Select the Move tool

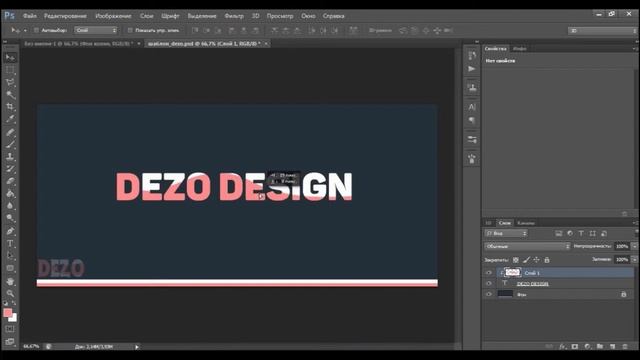[x=10, y=57]
